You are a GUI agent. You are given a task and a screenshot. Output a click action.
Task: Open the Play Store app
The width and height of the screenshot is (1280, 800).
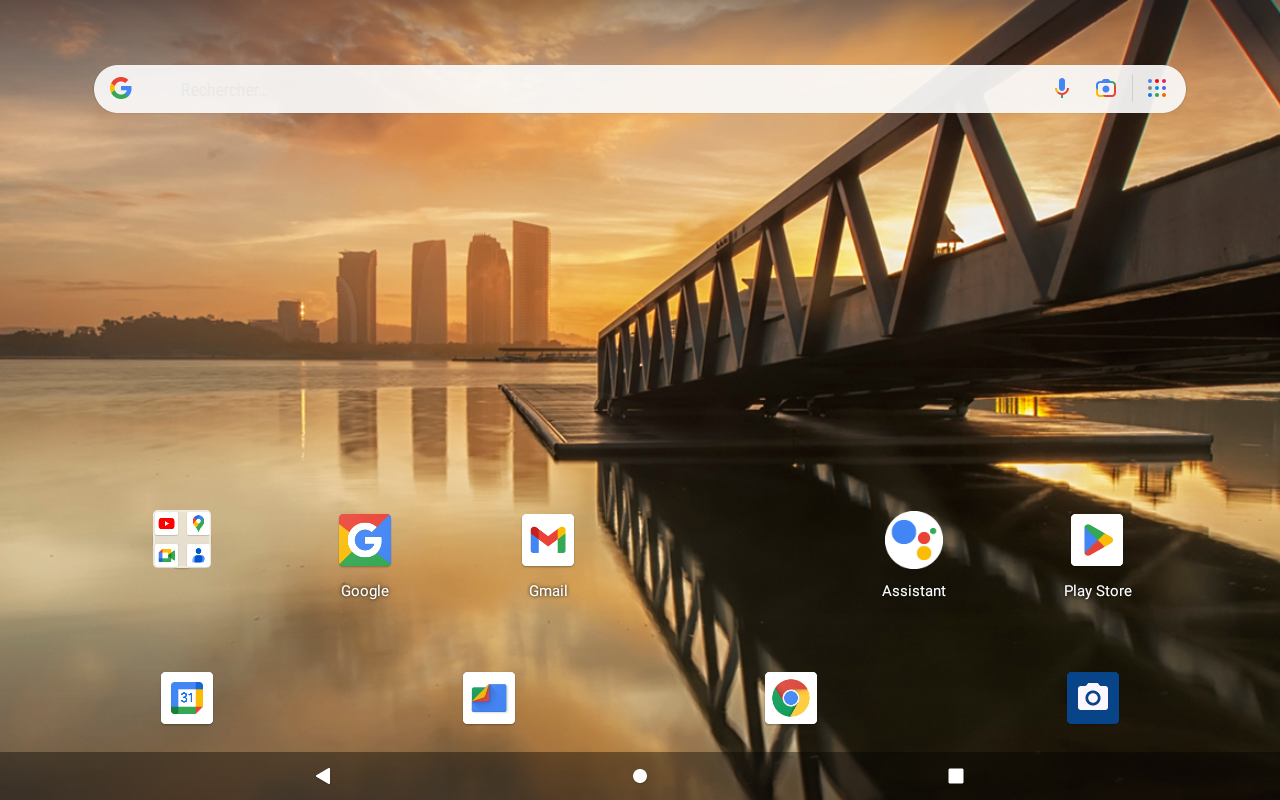tap(1097, 540)
